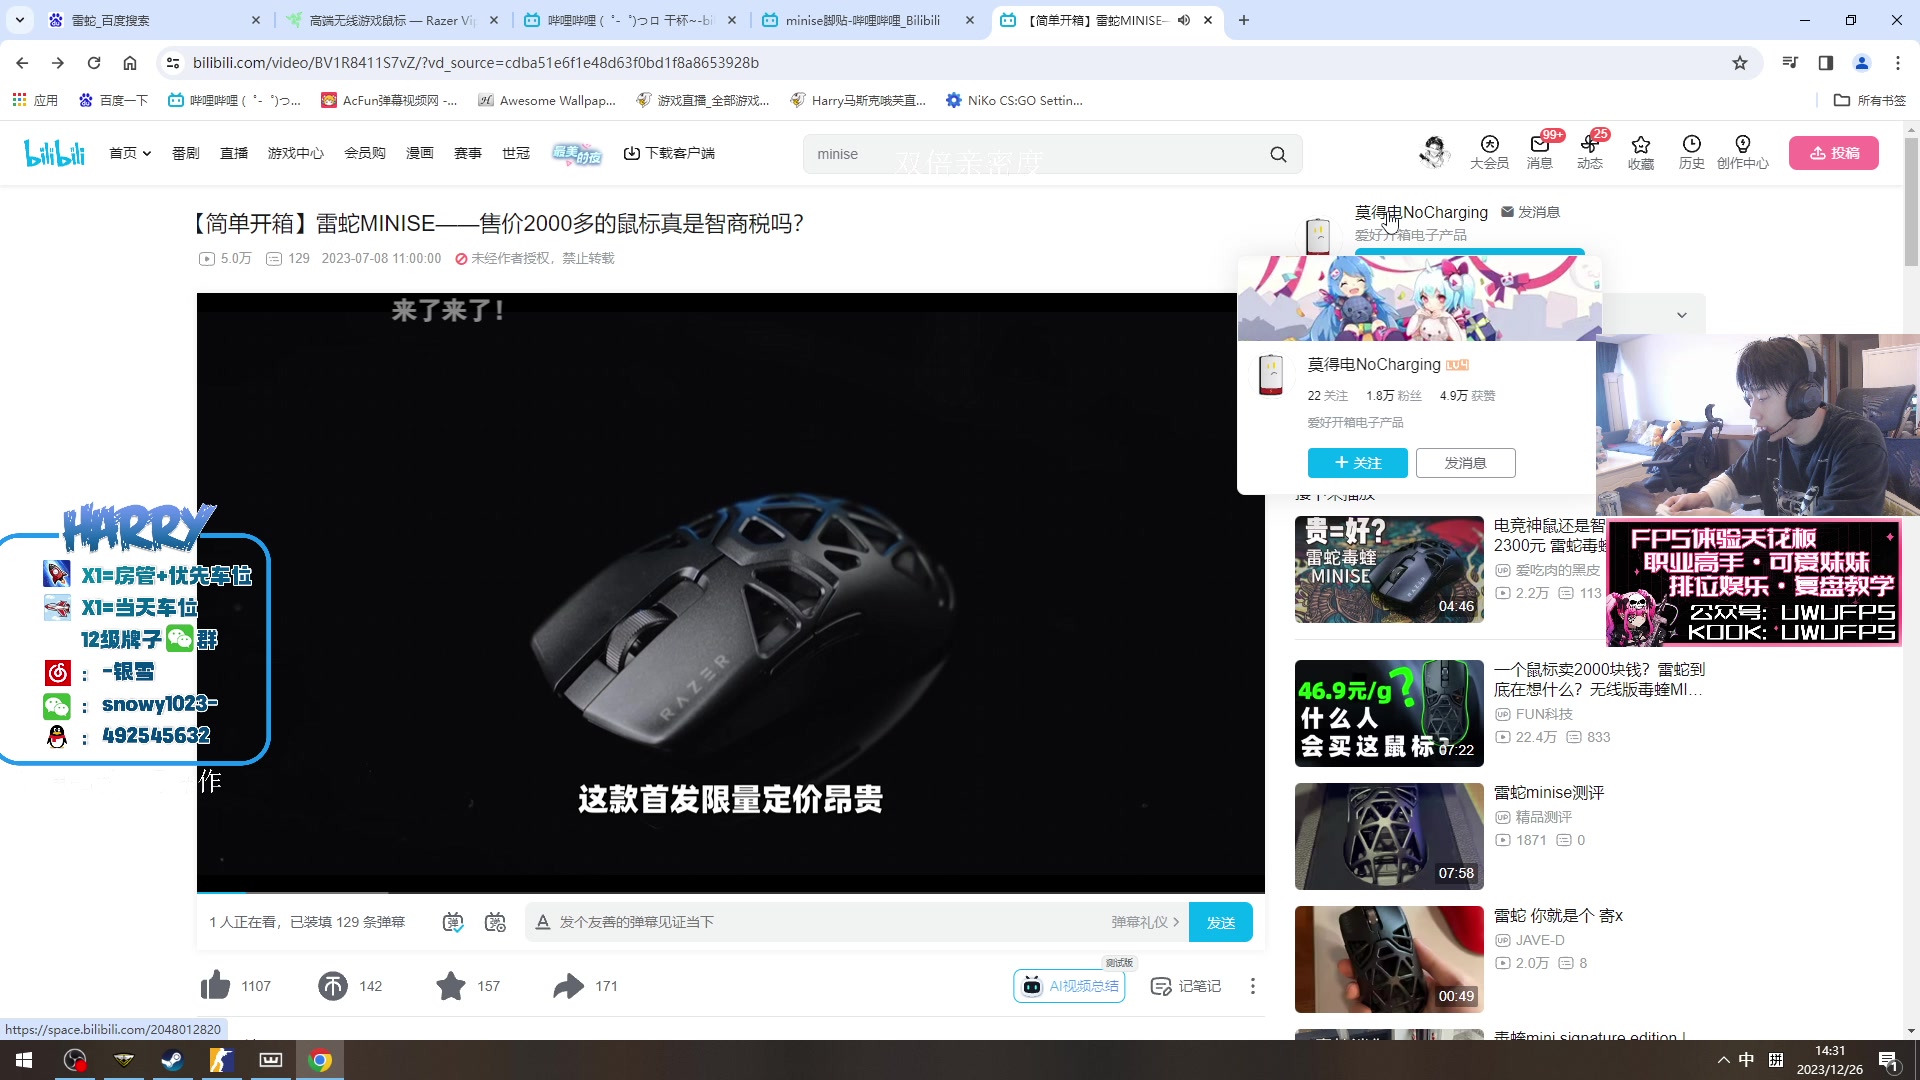Open 漫画 in the navigation bar
This screenshot has width=1920, height=1080.
[x=420, y=153]
